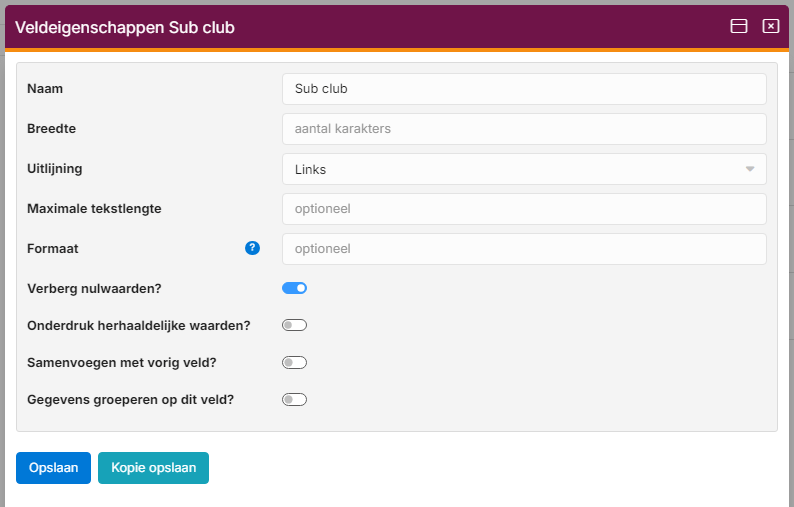
Task: Enable Onderdruk herhaaldelijke waarden toggle
Action: pyautogui.click(x=294, y=325)
